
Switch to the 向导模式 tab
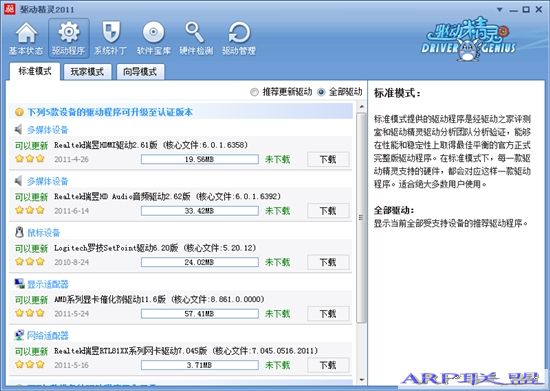click(140, 72)
